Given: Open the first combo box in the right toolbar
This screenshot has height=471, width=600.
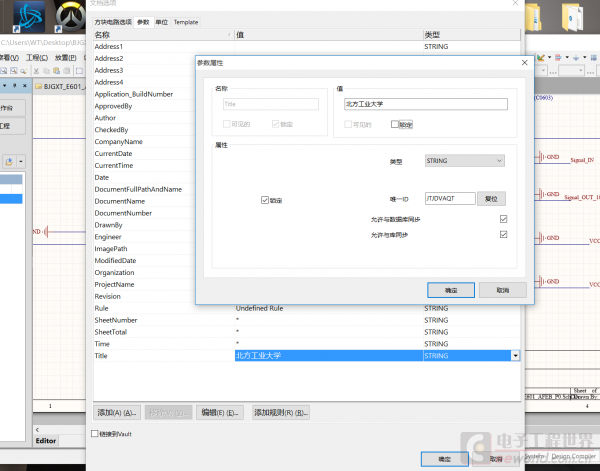Looking at the screenshot, I should [x=543, y=71].
